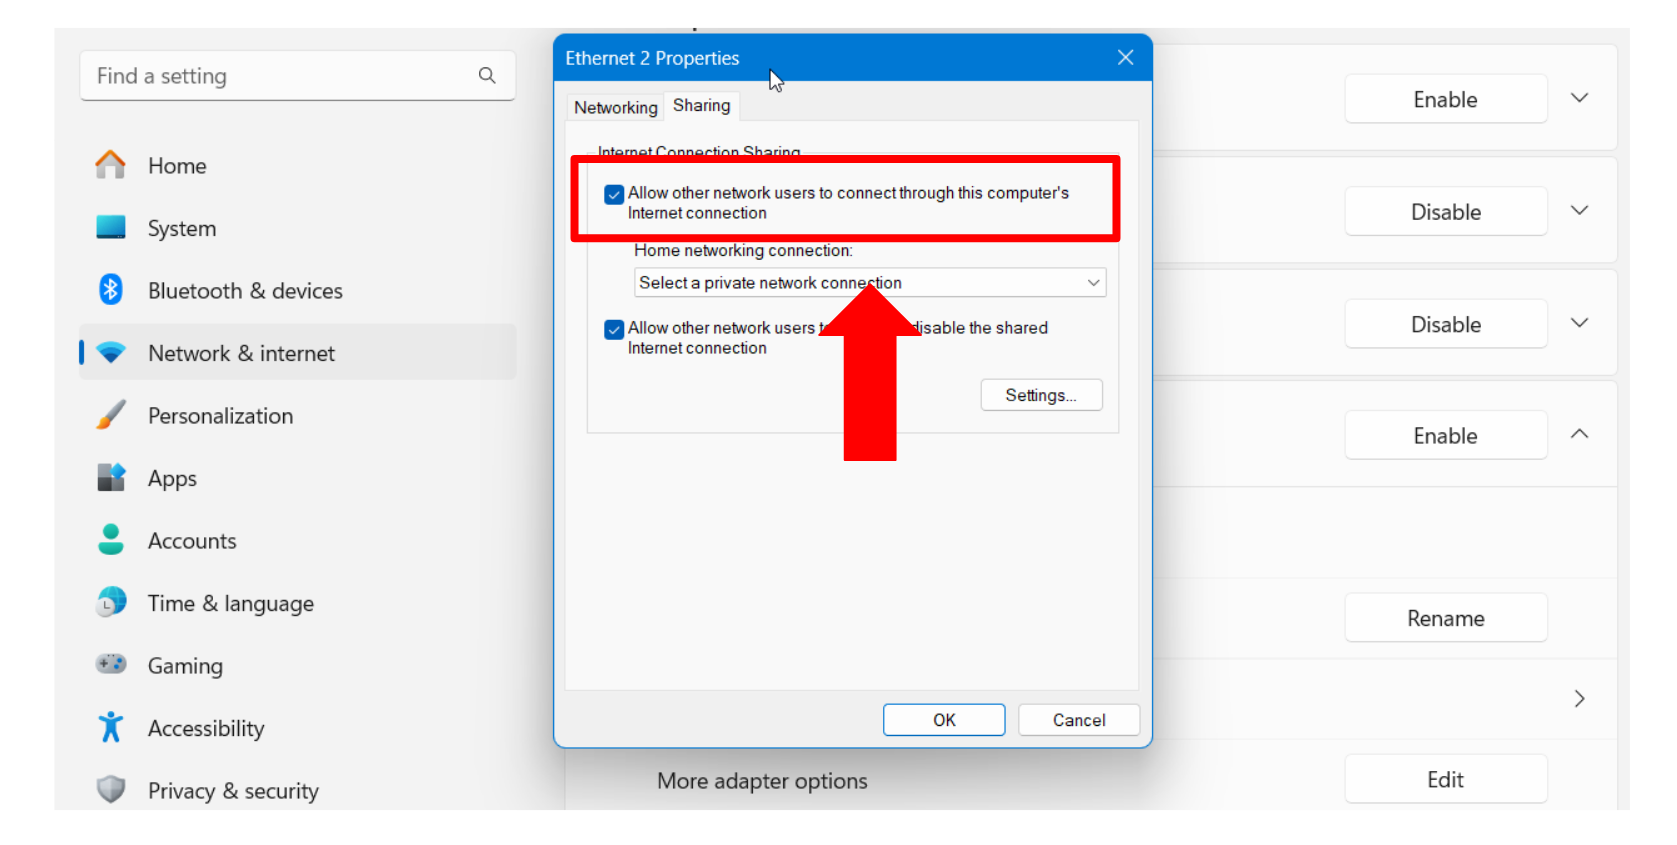
Task: Click the upper Disable adapter button
Action: pyautogui.click(x=1445, y=212)
